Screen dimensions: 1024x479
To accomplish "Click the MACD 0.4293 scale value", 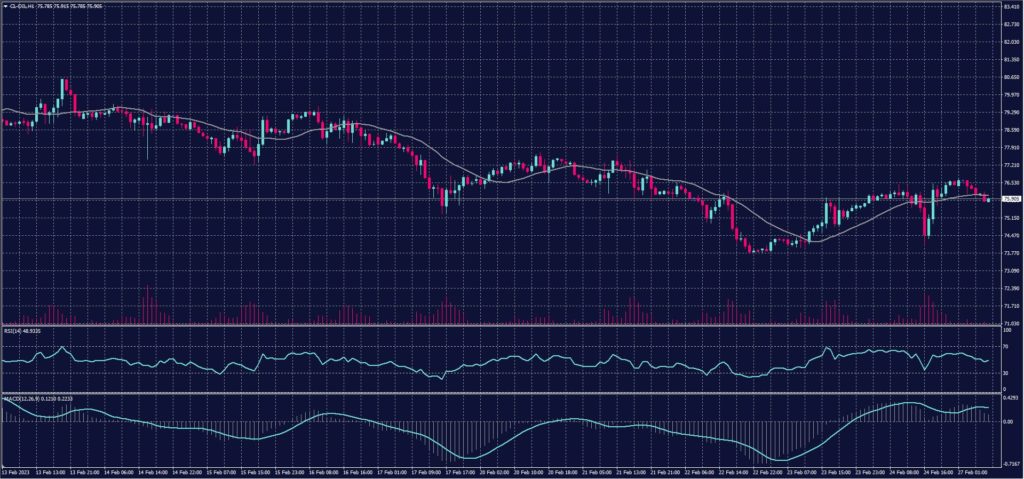I will click(1010, 400).
